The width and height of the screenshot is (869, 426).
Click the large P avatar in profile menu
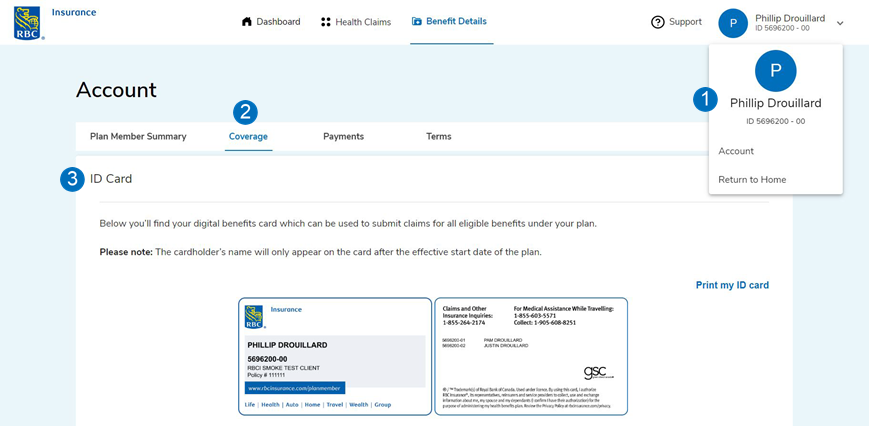pyautogui.click(x=776, y=70)
